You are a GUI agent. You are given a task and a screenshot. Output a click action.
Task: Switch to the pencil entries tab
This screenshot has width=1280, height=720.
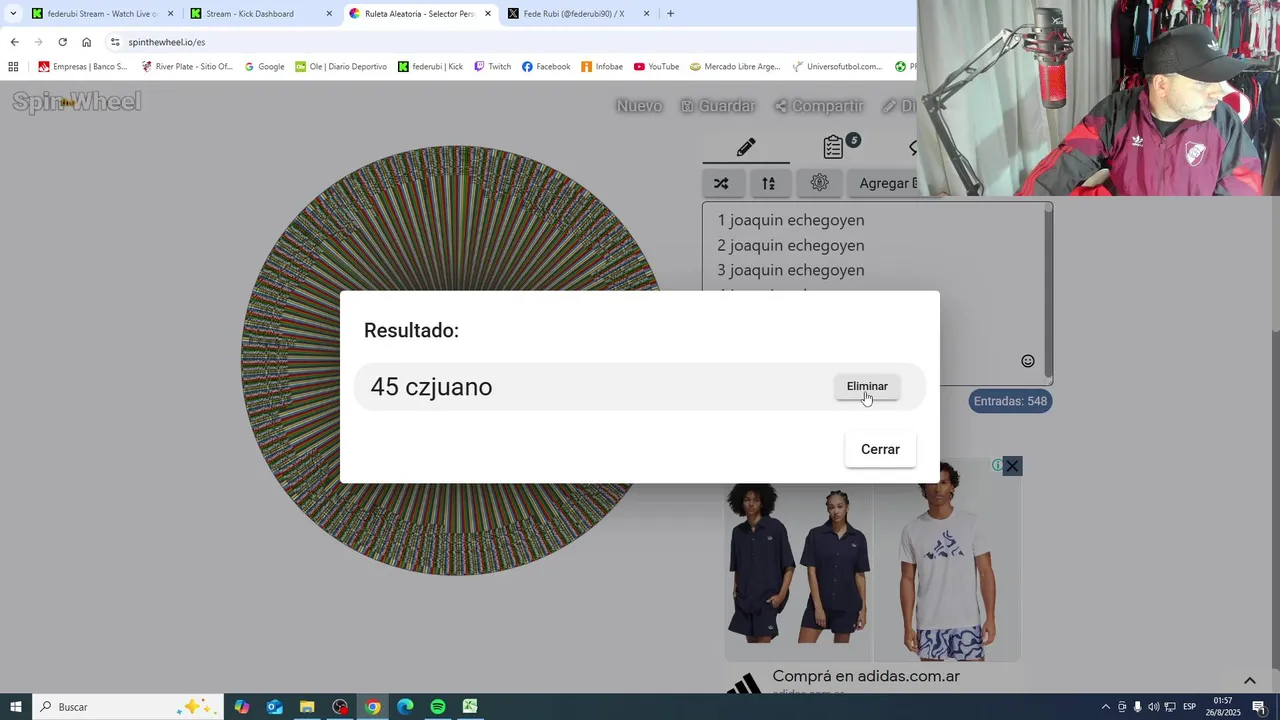pyautogui.click(x=746, y=147)
